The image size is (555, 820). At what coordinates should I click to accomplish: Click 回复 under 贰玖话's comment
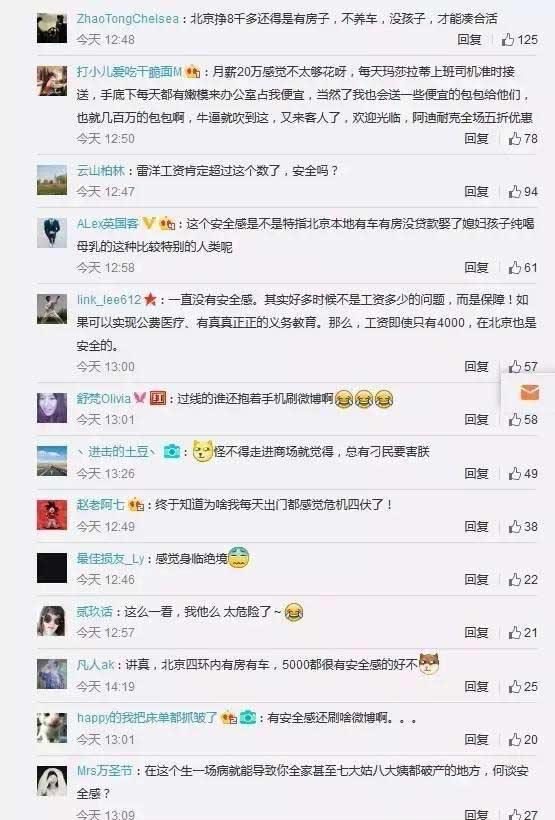pos(476,633)
